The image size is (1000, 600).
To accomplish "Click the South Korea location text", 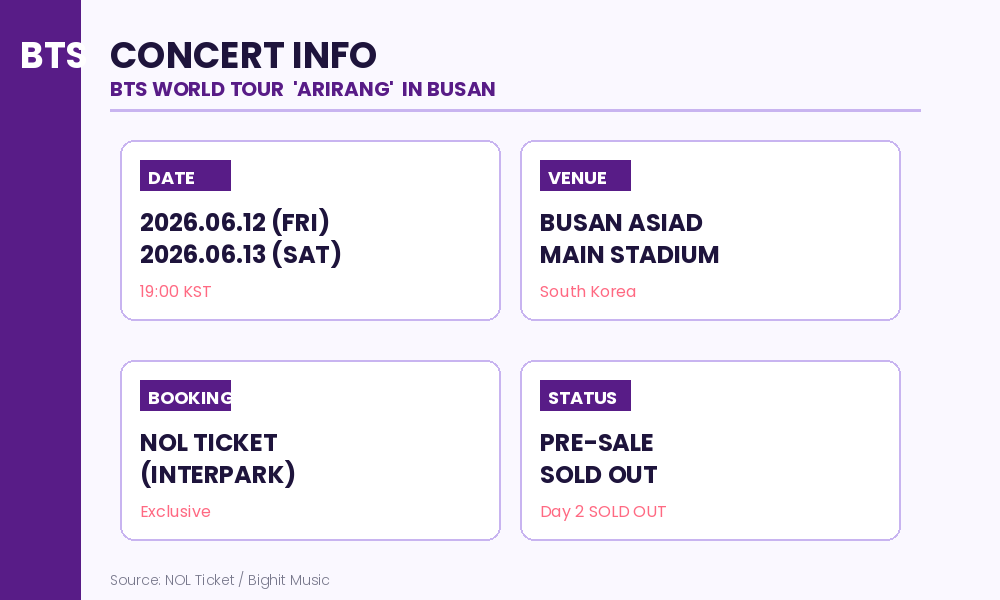I will click(588, 291).
